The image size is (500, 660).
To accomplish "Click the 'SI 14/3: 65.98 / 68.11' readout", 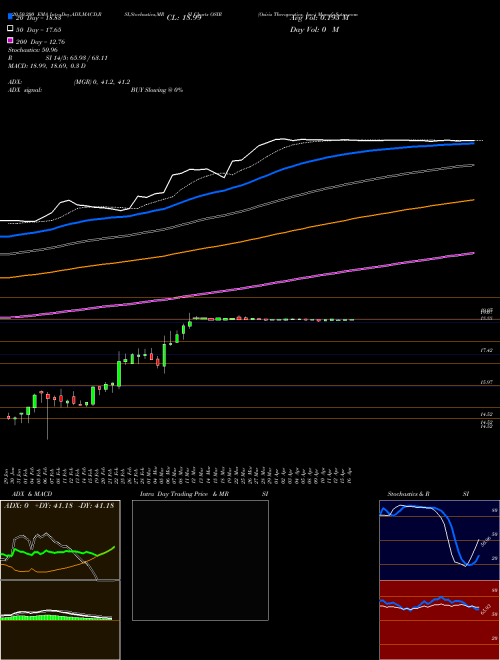I will click(79, 58).
